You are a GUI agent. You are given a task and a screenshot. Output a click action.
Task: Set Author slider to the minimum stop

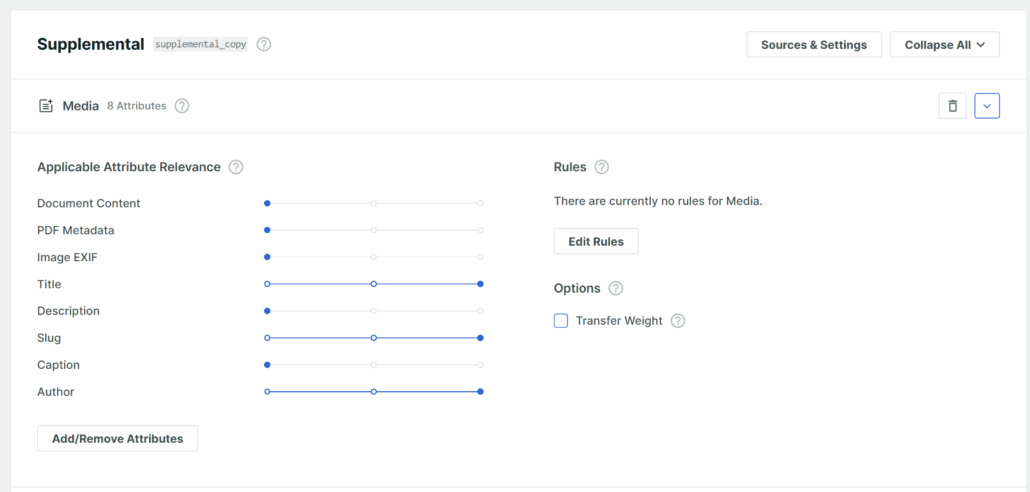point(267,391)
